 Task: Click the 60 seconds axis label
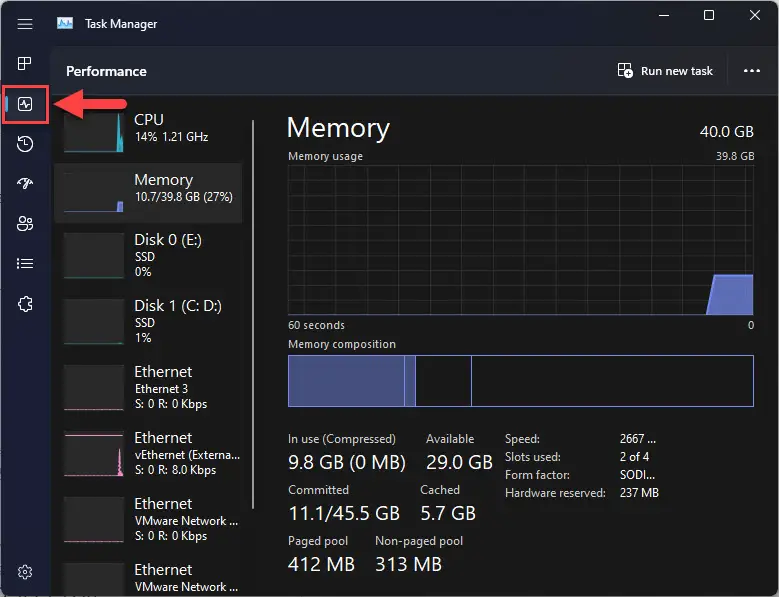click(316, 325)
